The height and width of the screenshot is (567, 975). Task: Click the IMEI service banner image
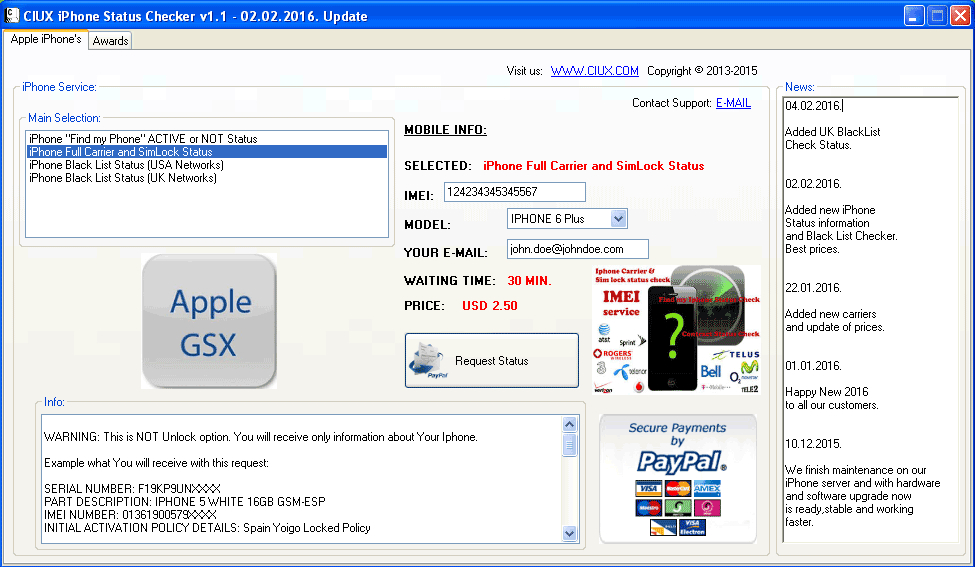point(677,330)
